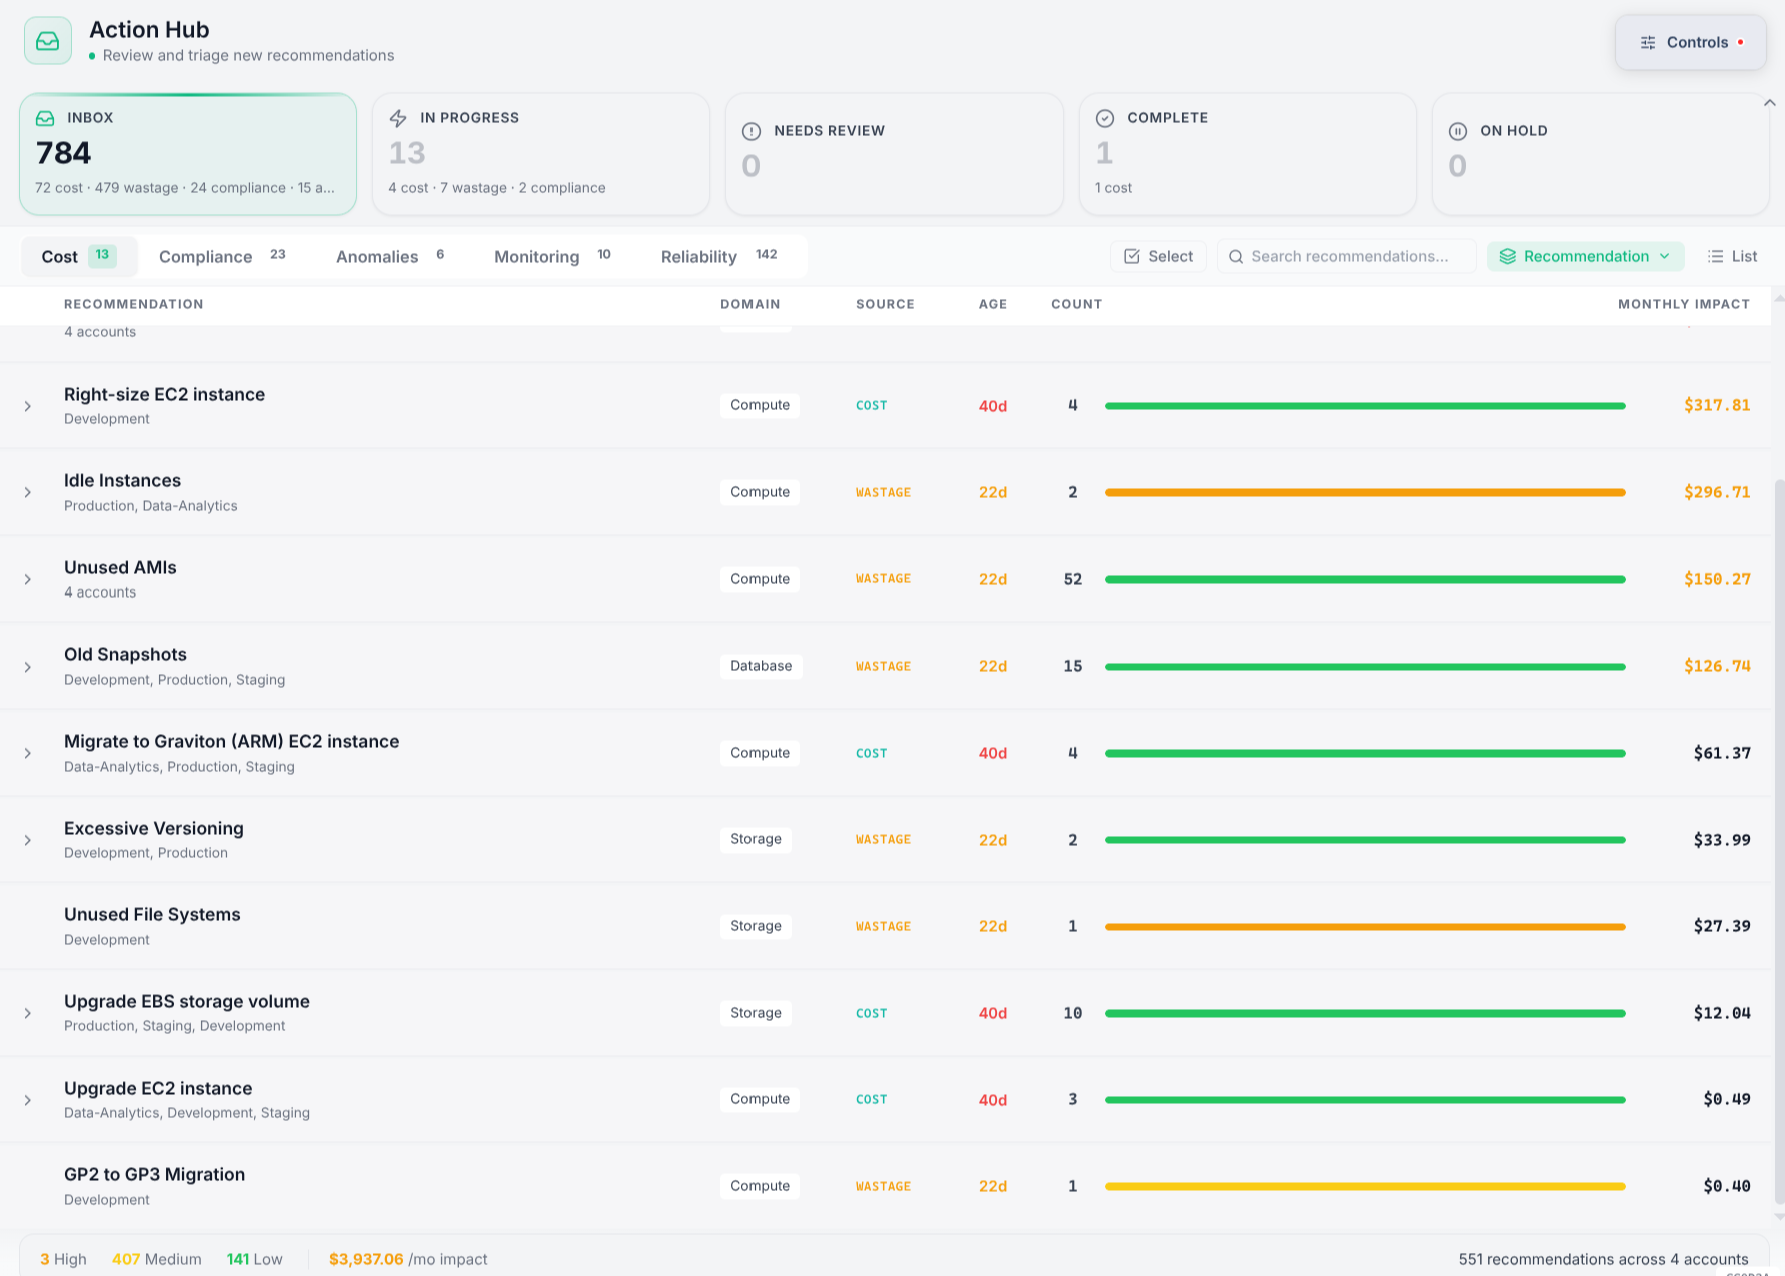Sort by Age column header
Image resolution: width=1785 pixels, height=1276 pixels.
[993, 304]
